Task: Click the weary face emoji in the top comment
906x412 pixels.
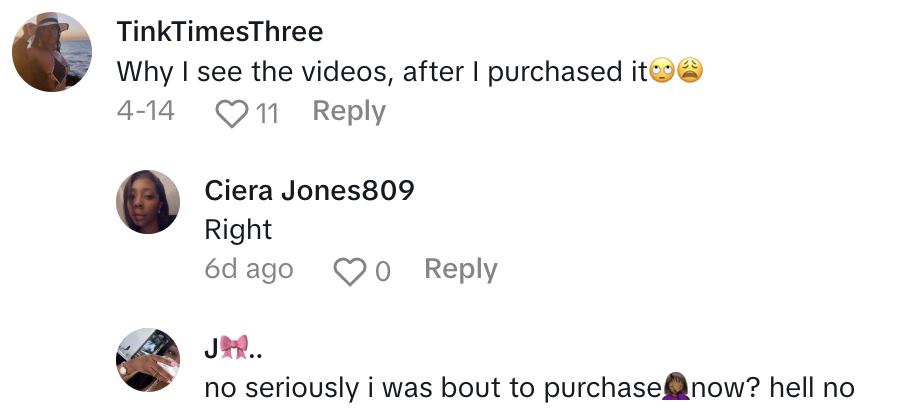Action: [x=688, y=73]
